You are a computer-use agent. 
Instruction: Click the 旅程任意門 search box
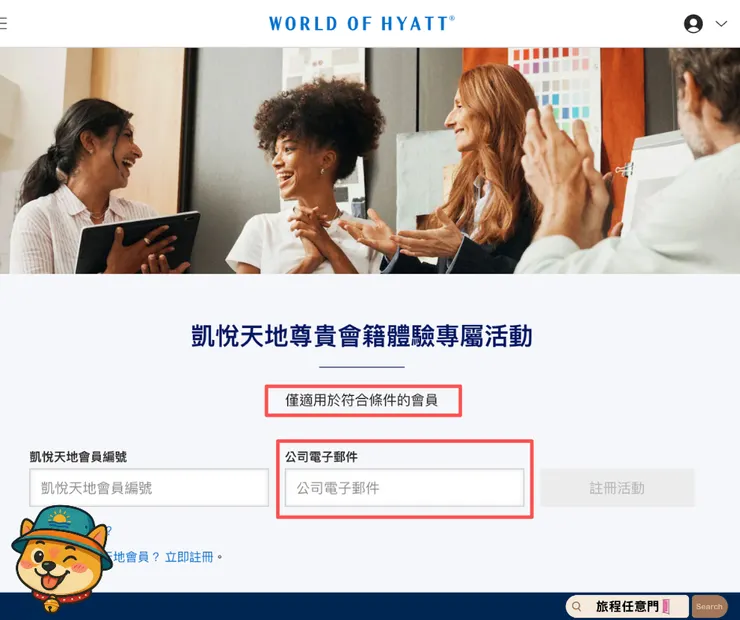[x=628, y=606]
